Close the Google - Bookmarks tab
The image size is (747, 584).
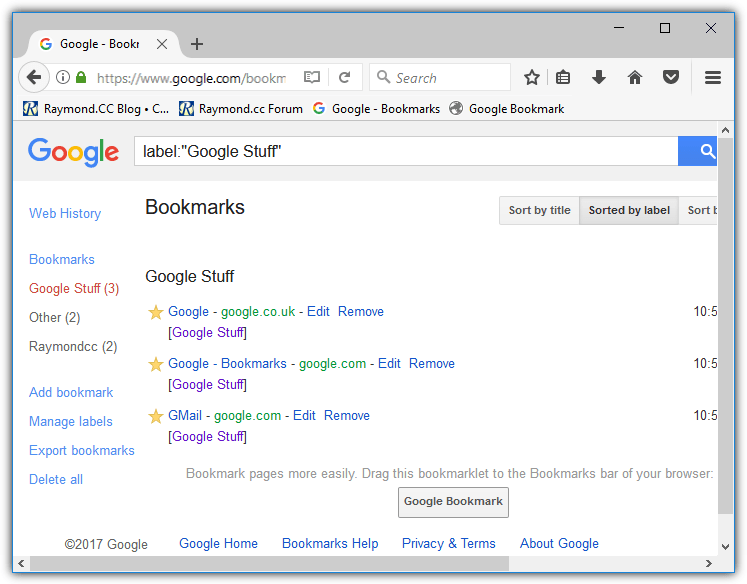click(162, 44)
